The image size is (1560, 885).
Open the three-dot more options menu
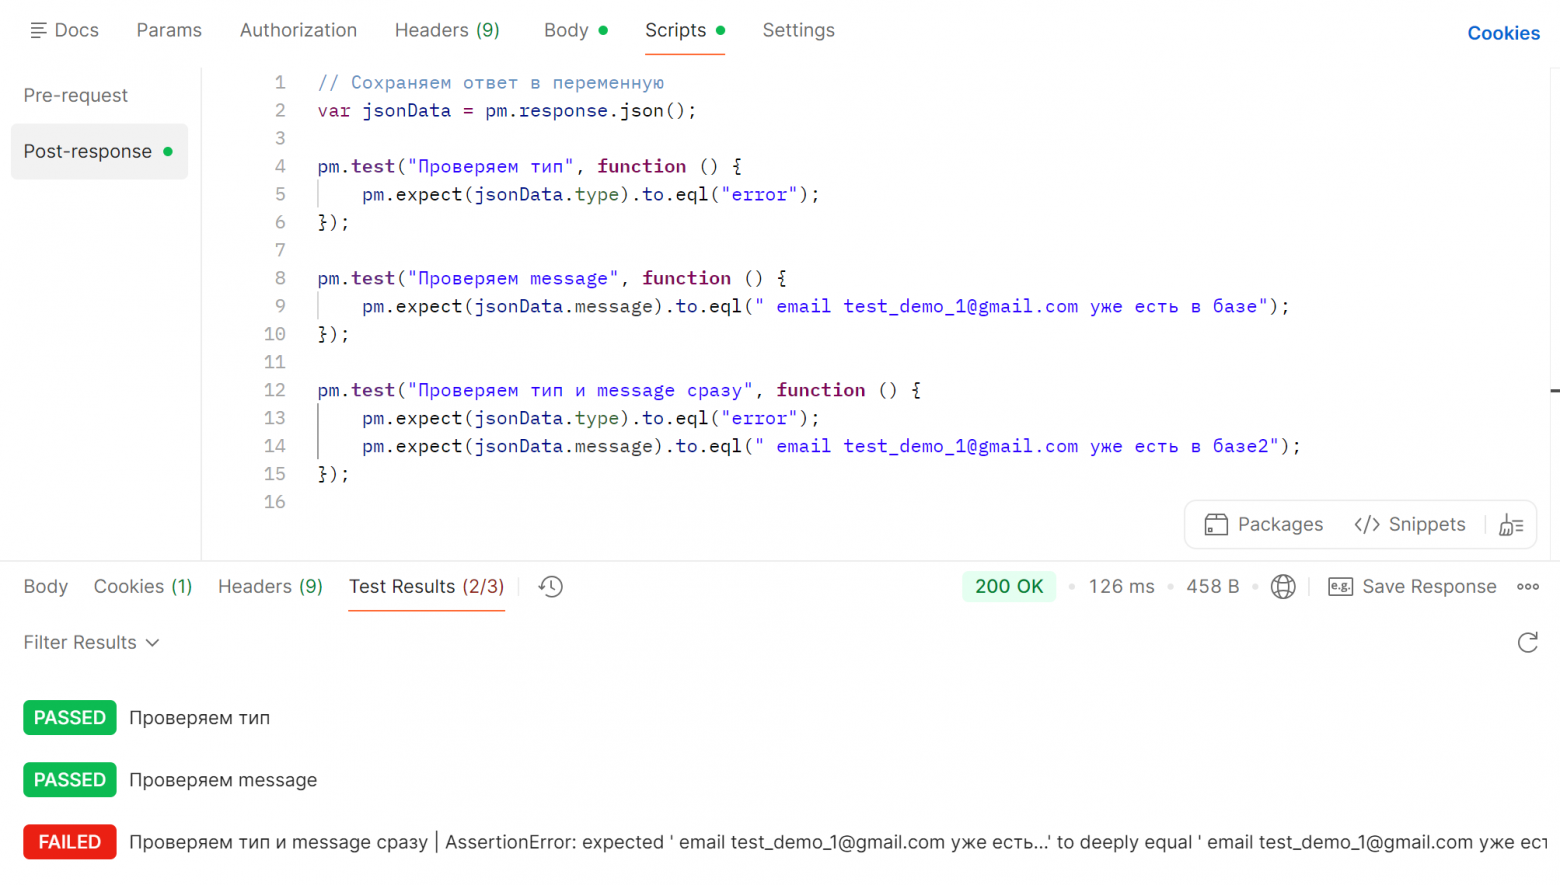pos(1527,587)
